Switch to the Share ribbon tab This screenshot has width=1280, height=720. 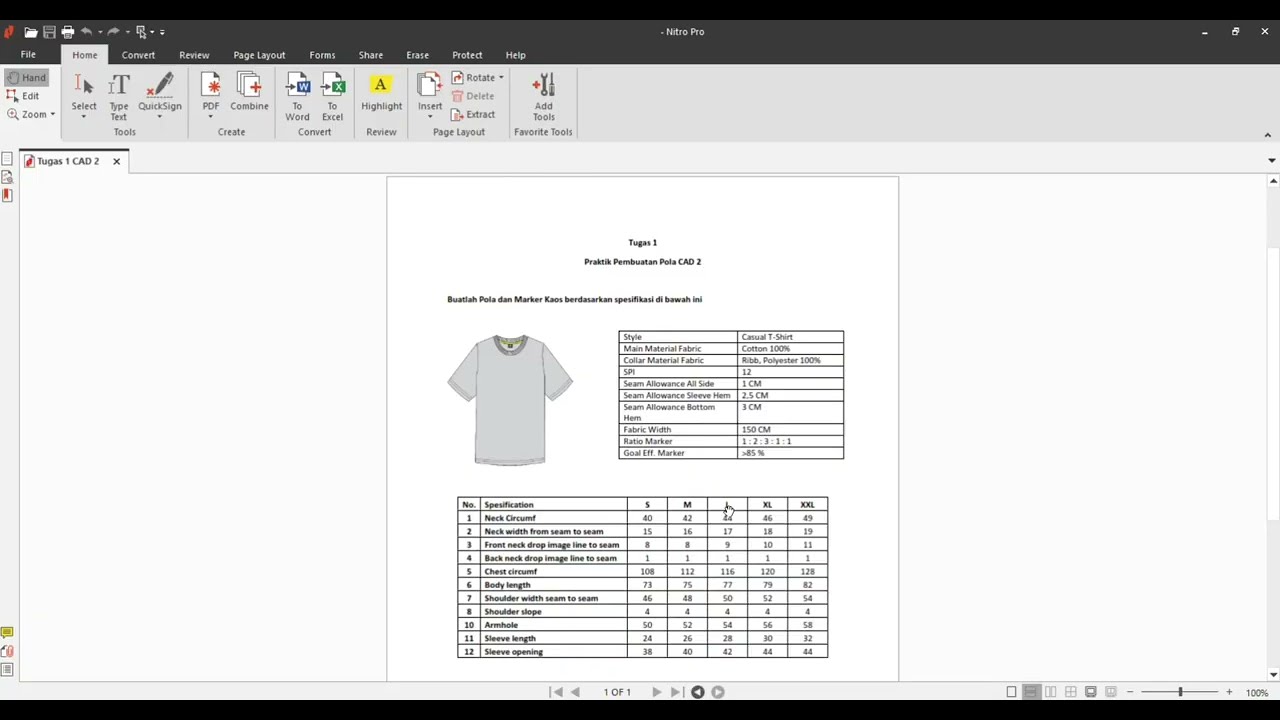click(x=370, y=55)
